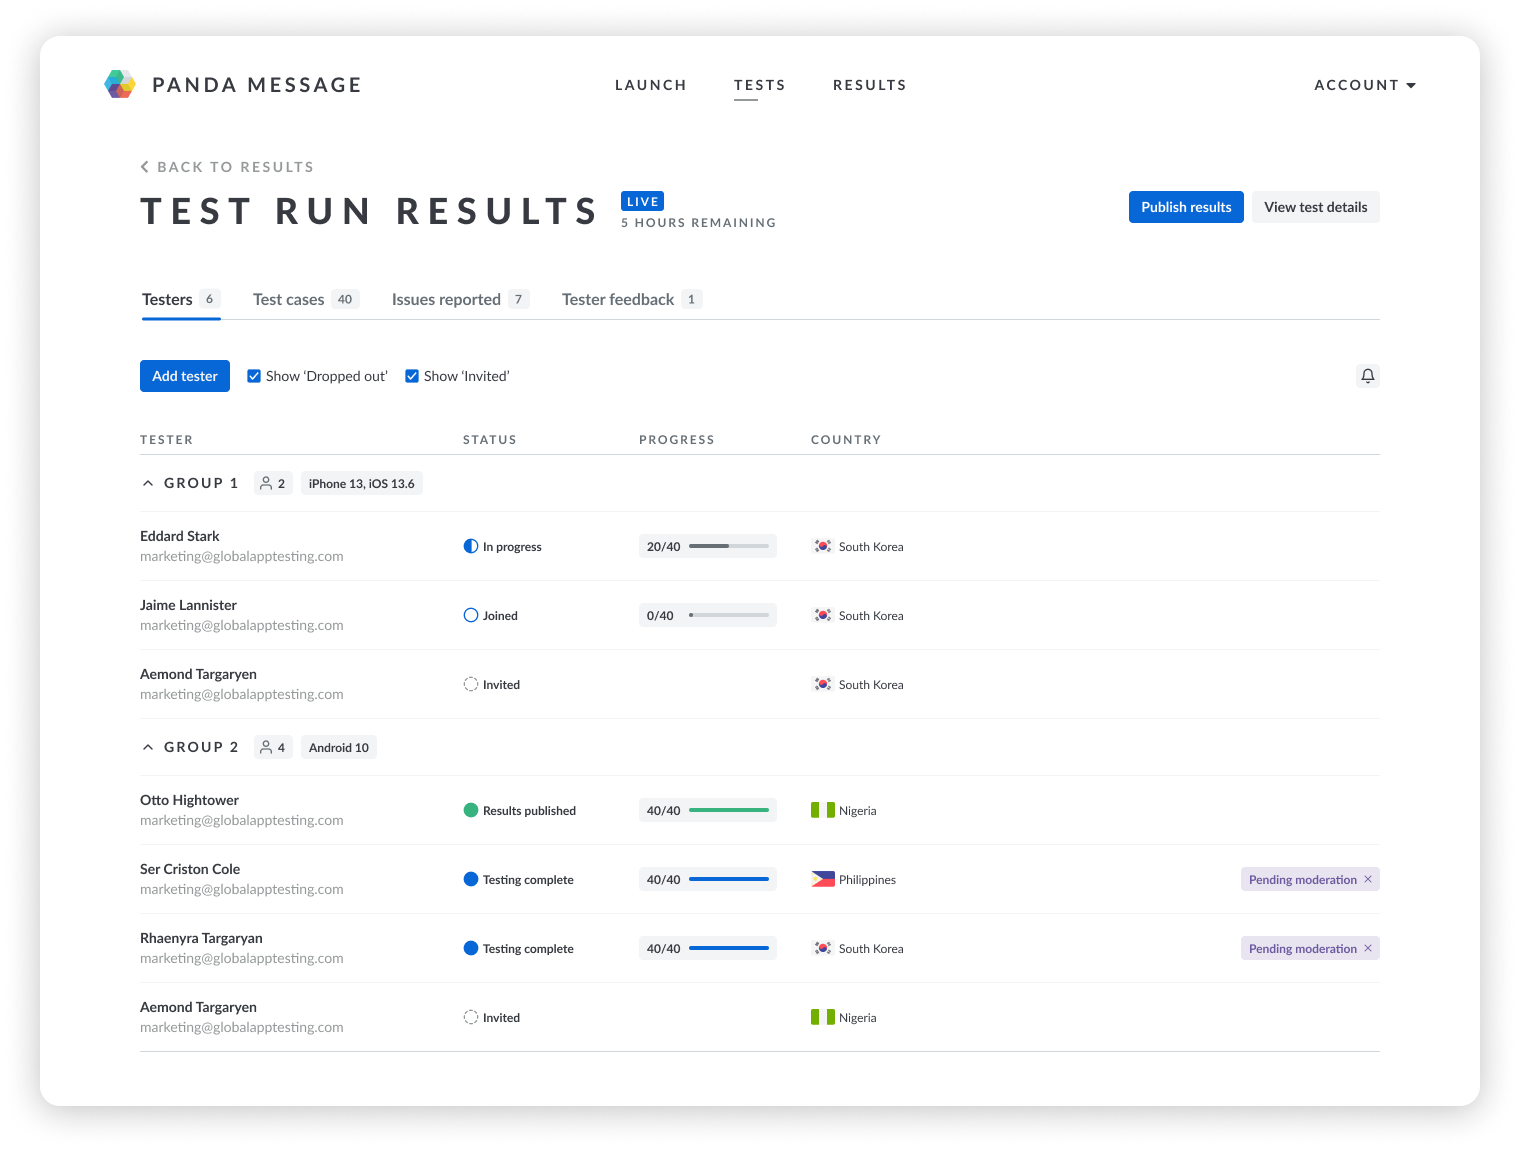This screenshot has width=1520, height=1150.
Task: Collapse Group 2 section
Action: [148, 747]
